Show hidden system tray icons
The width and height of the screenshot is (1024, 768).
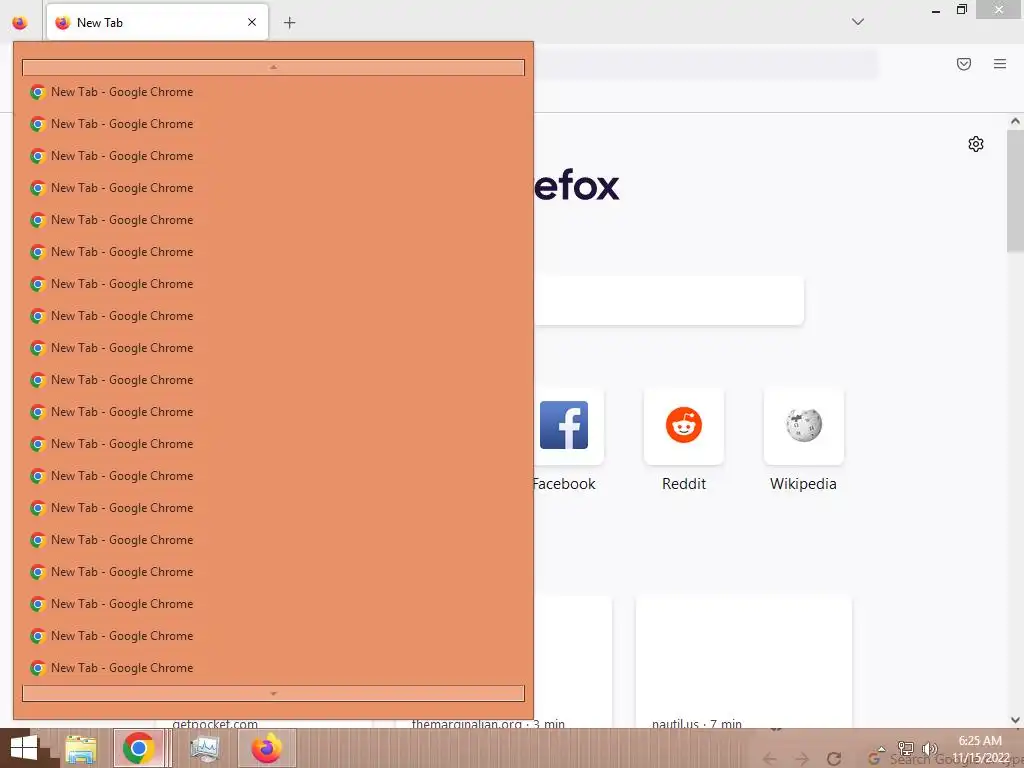(881, 749)
